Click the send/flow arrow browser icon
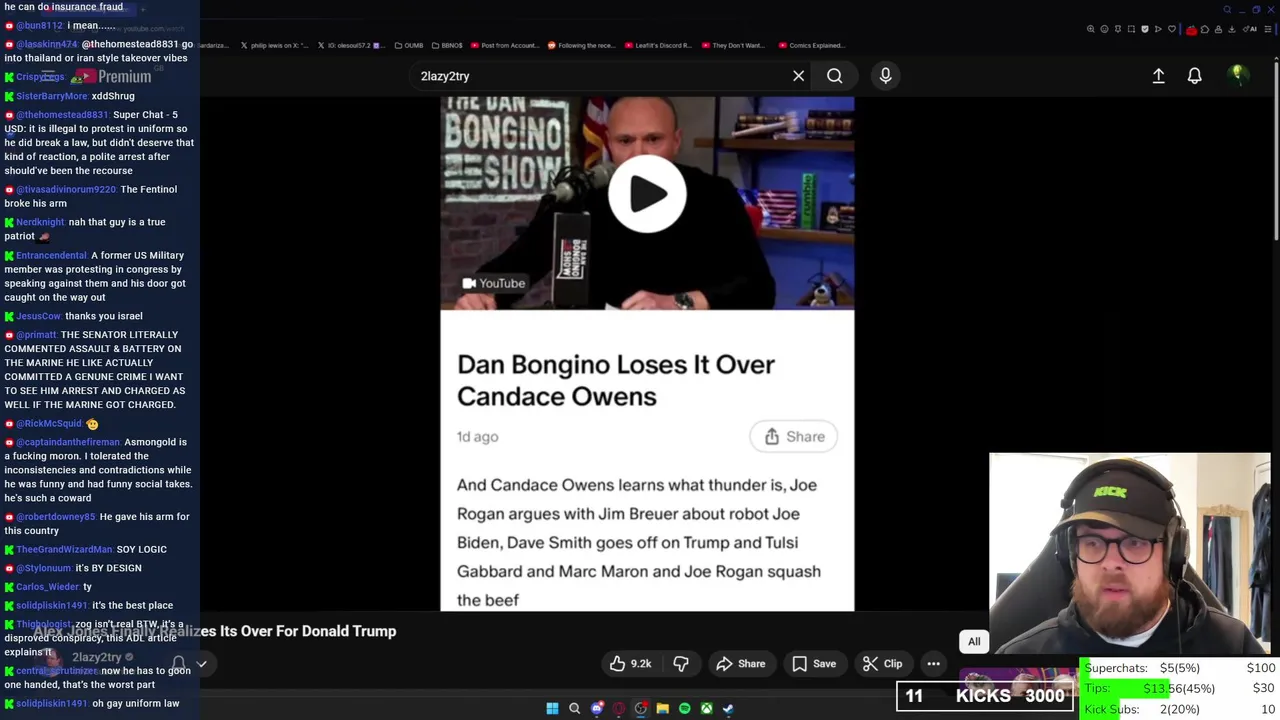This screenshot has width=1280, height=720. (x=1158, y=29)
